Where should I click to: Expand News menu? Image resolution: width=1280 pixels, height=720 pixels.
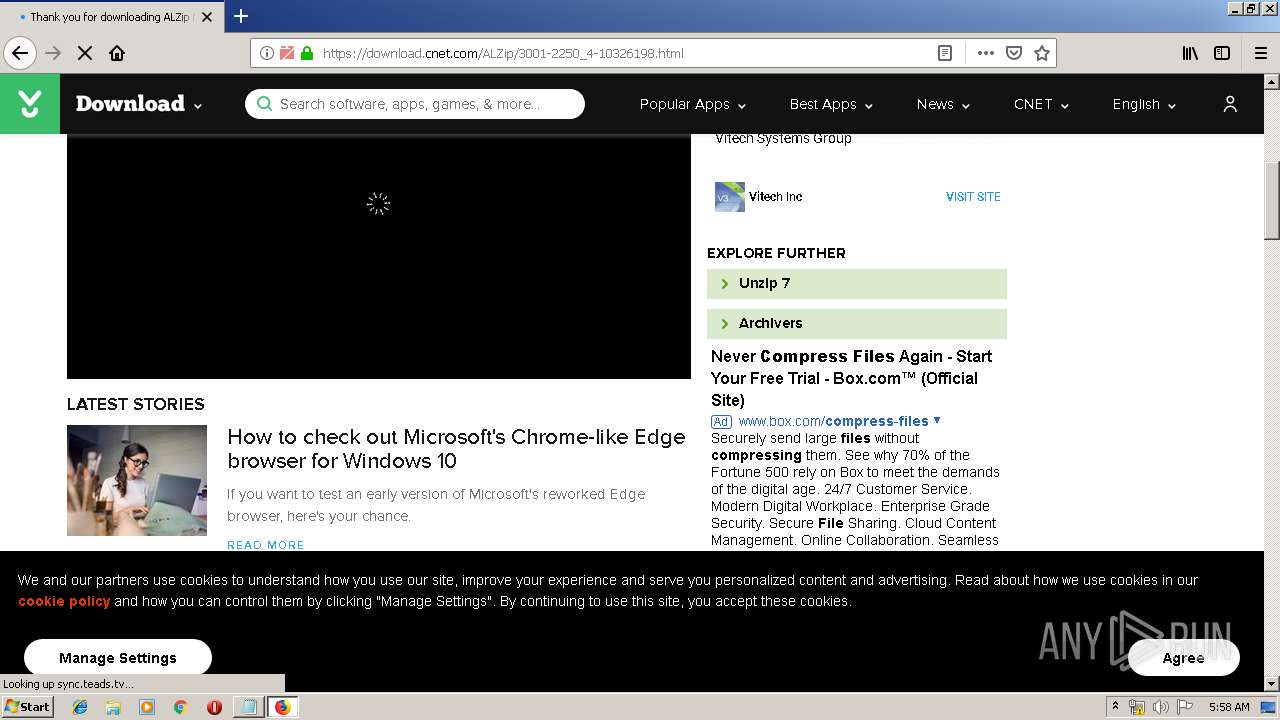point(943,104)
